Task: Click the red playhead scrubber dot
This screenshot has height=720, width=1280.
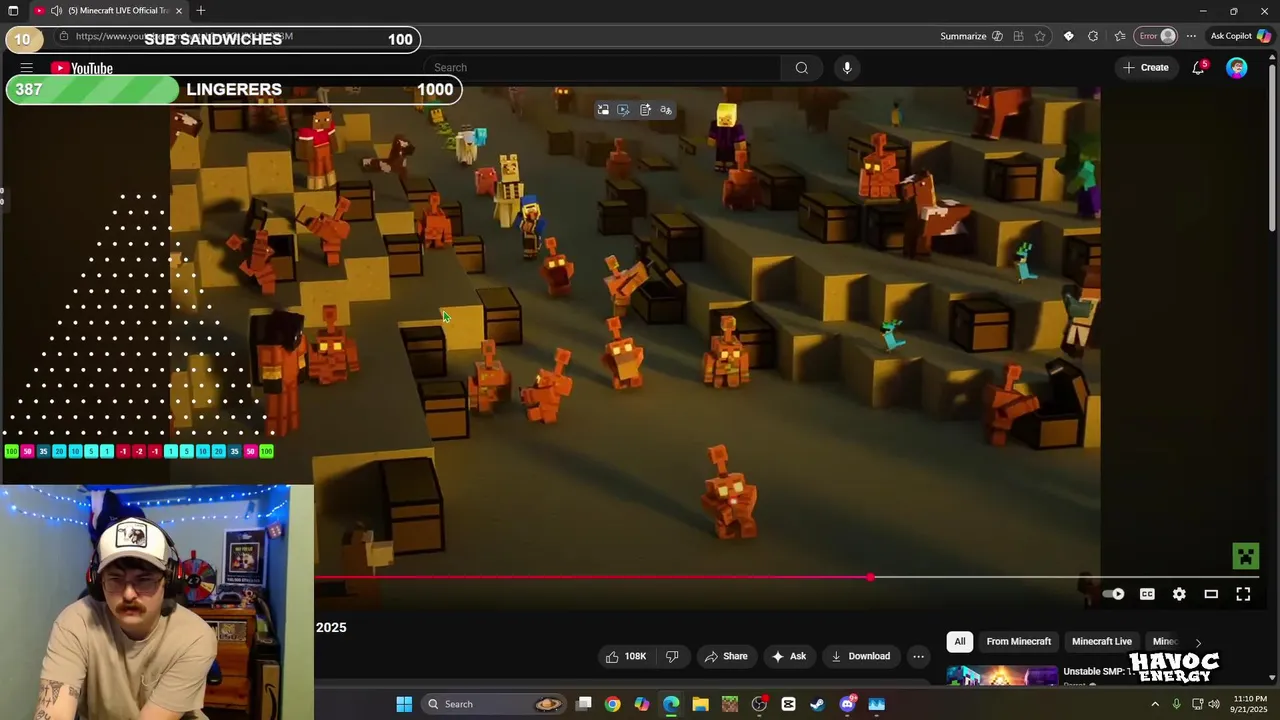Action: tap(870, 577)
